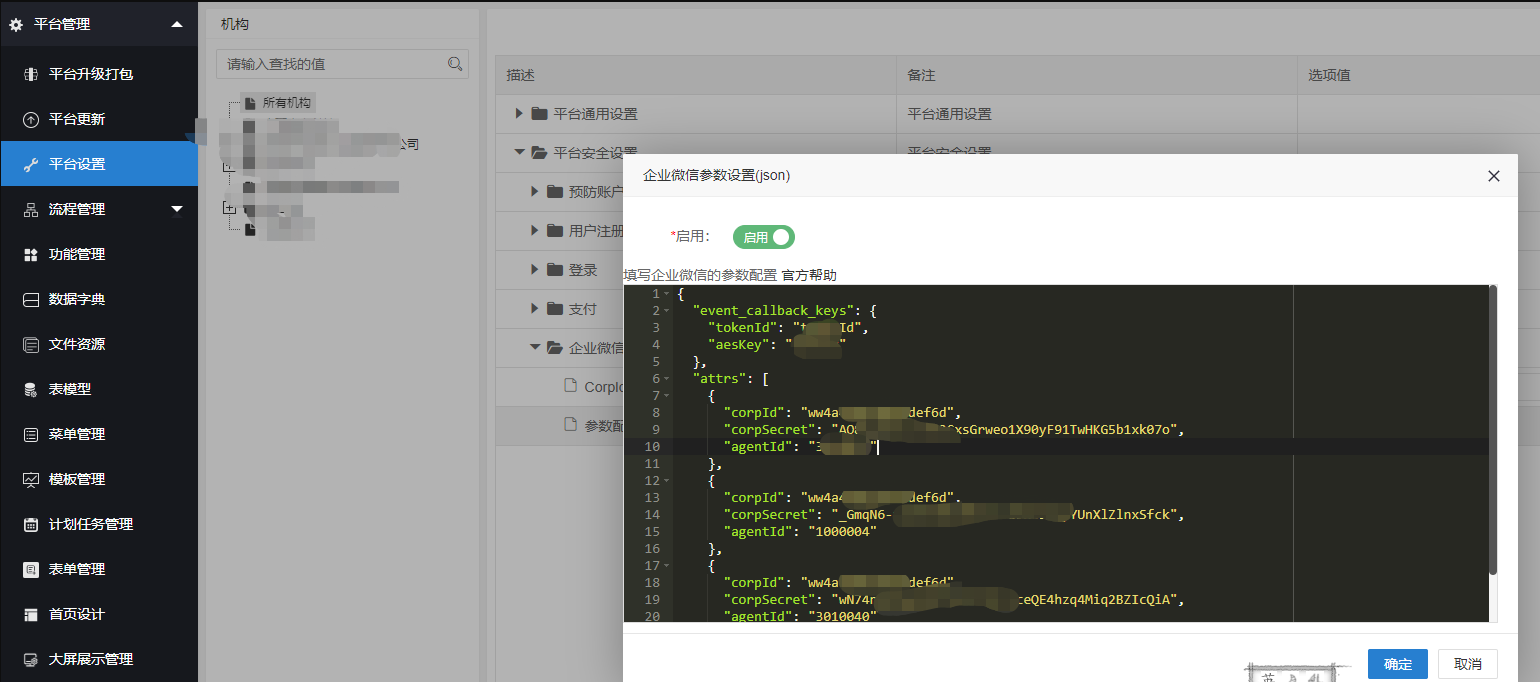Click the 表模型 database icon
This screenshot has width=1540, height=682.
(30, 390)
